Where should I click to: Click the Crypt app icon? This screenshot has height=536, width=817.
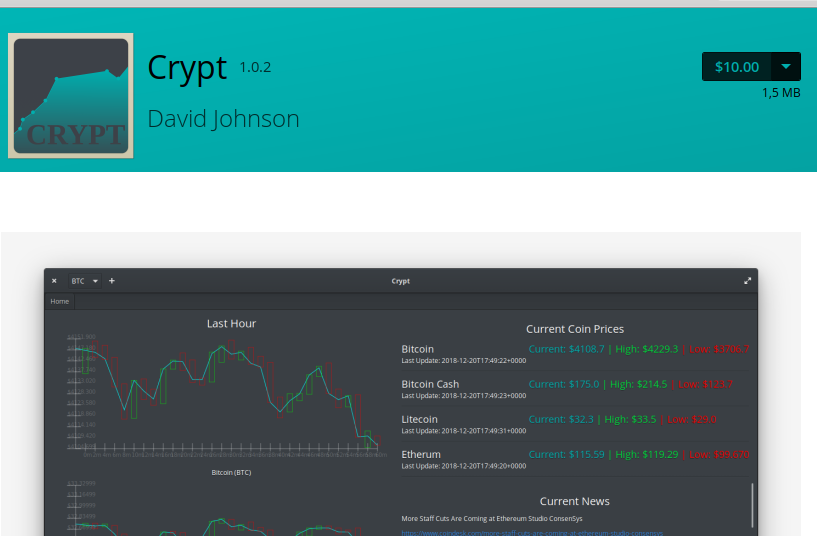(x=70, y=96)
